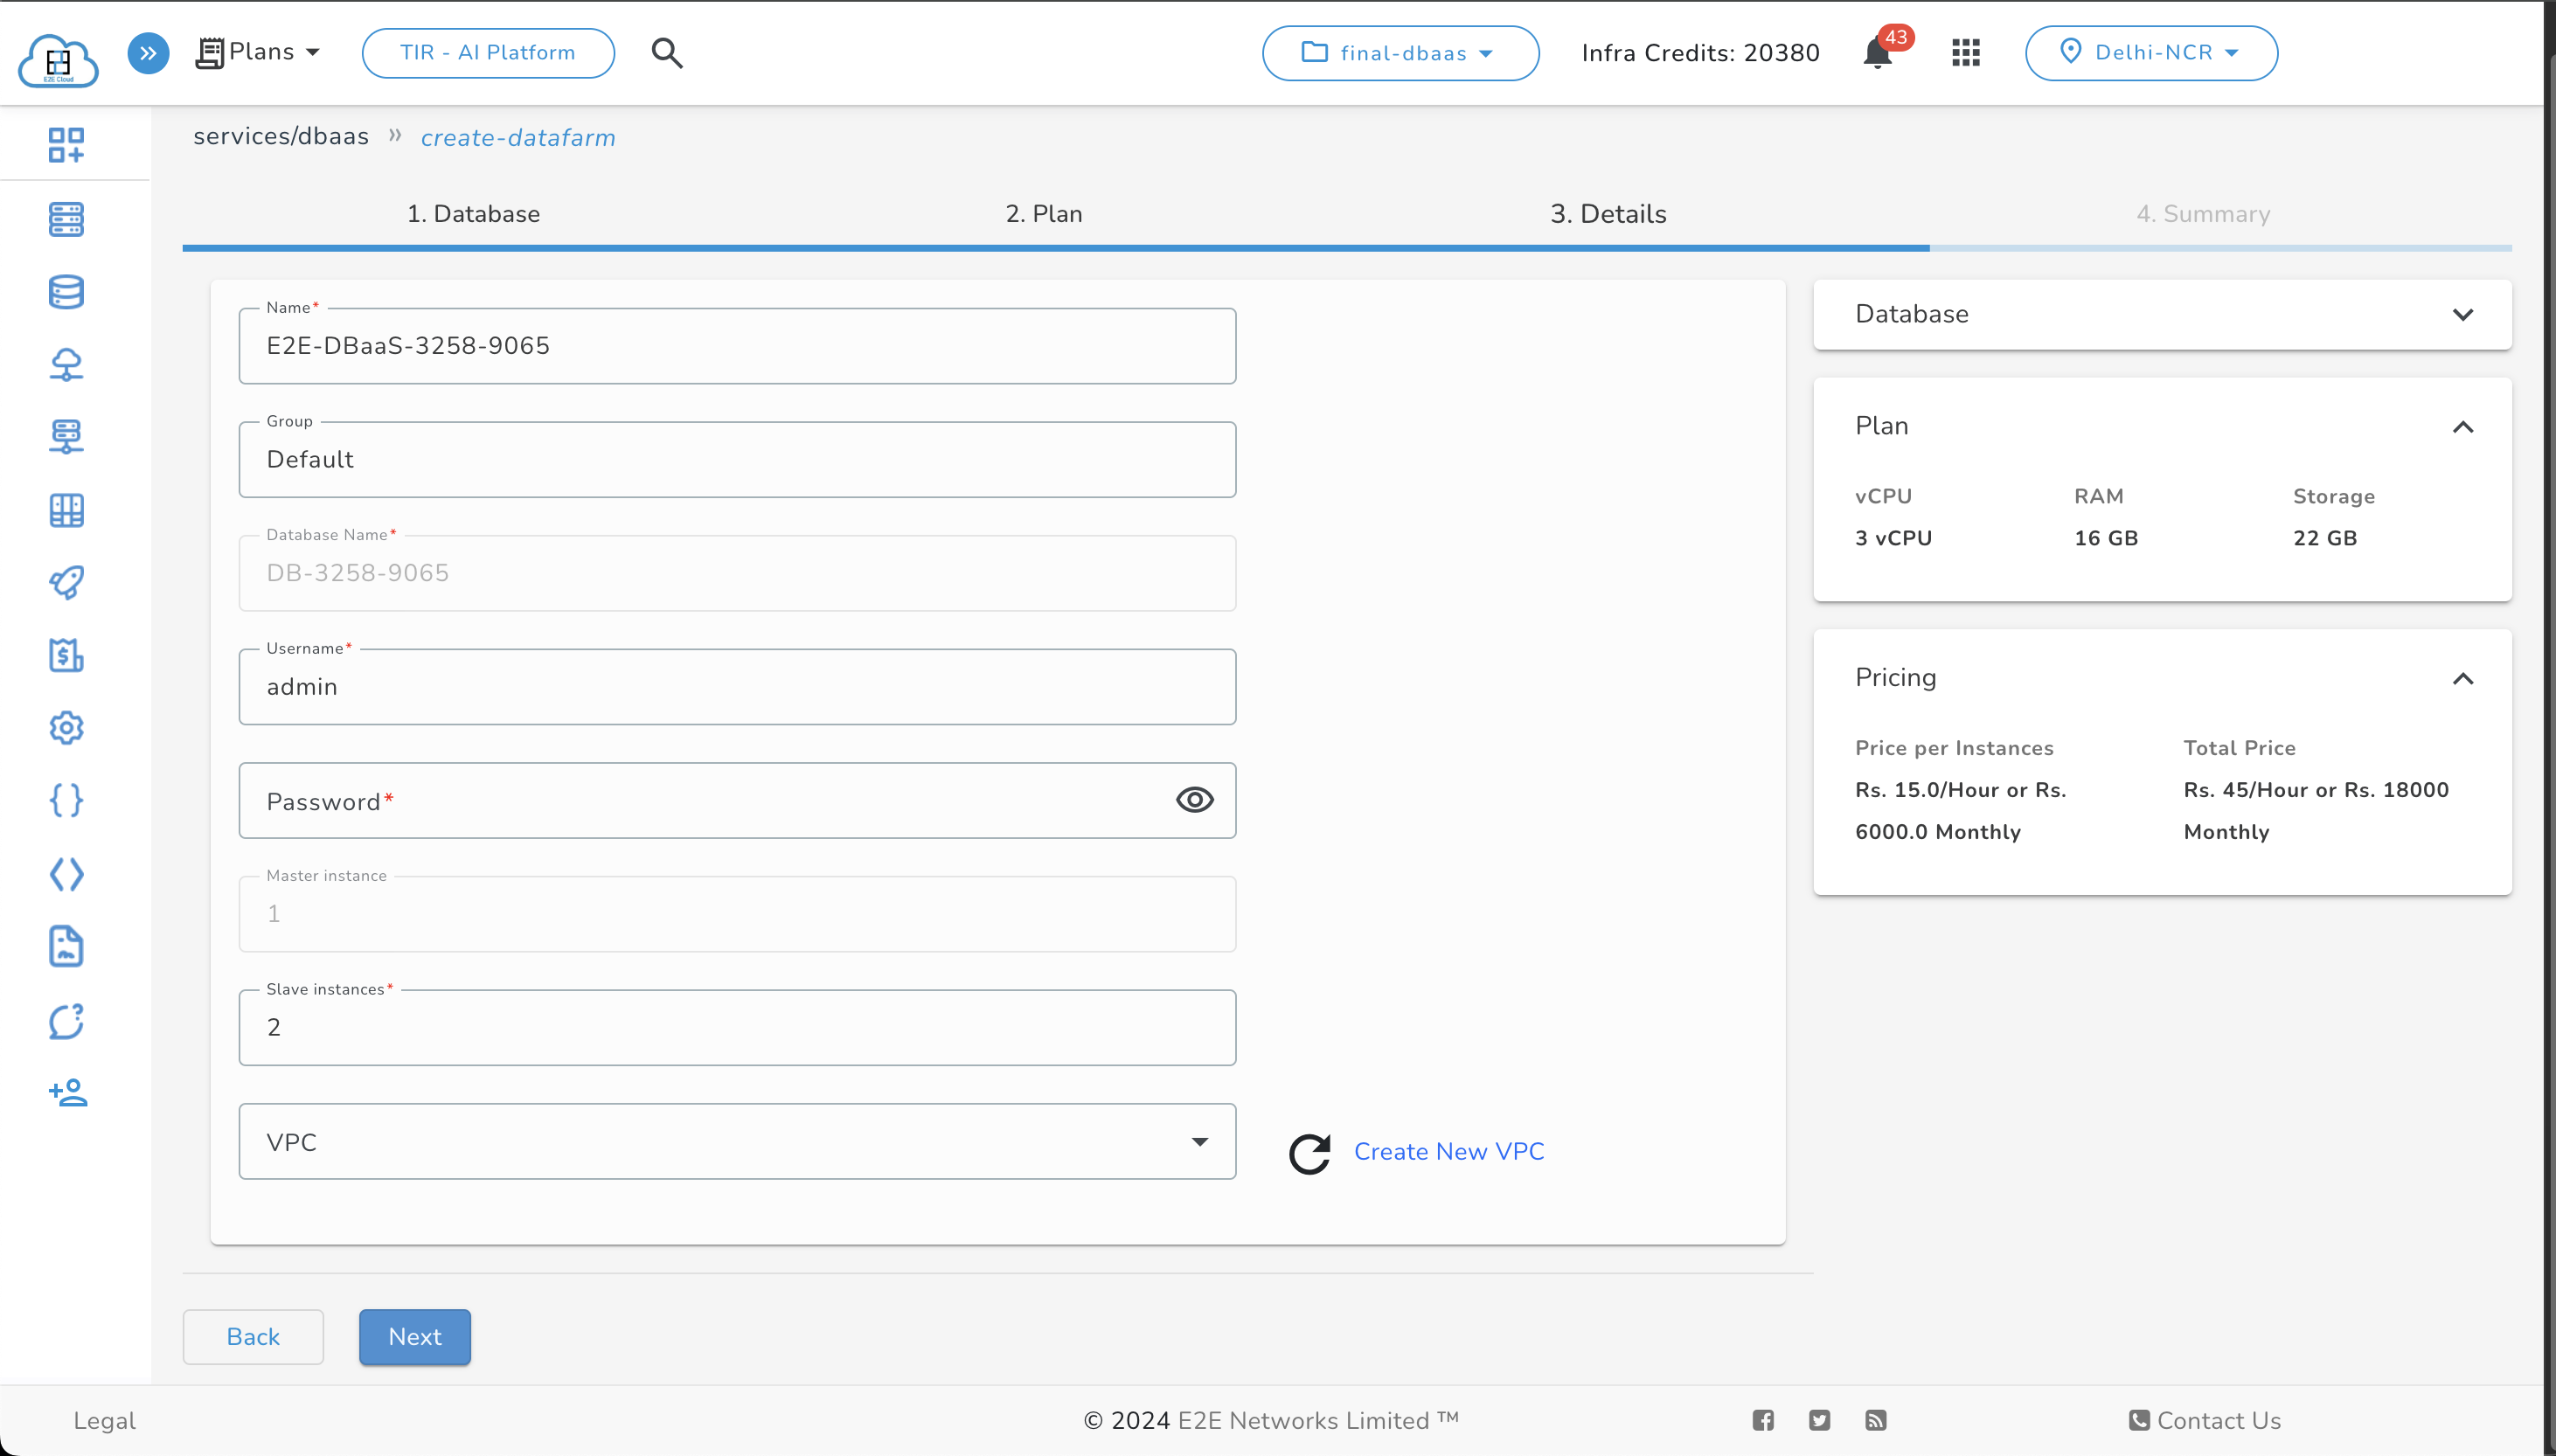
Task: Click the Database Name field
Action: tap(737, 573)
